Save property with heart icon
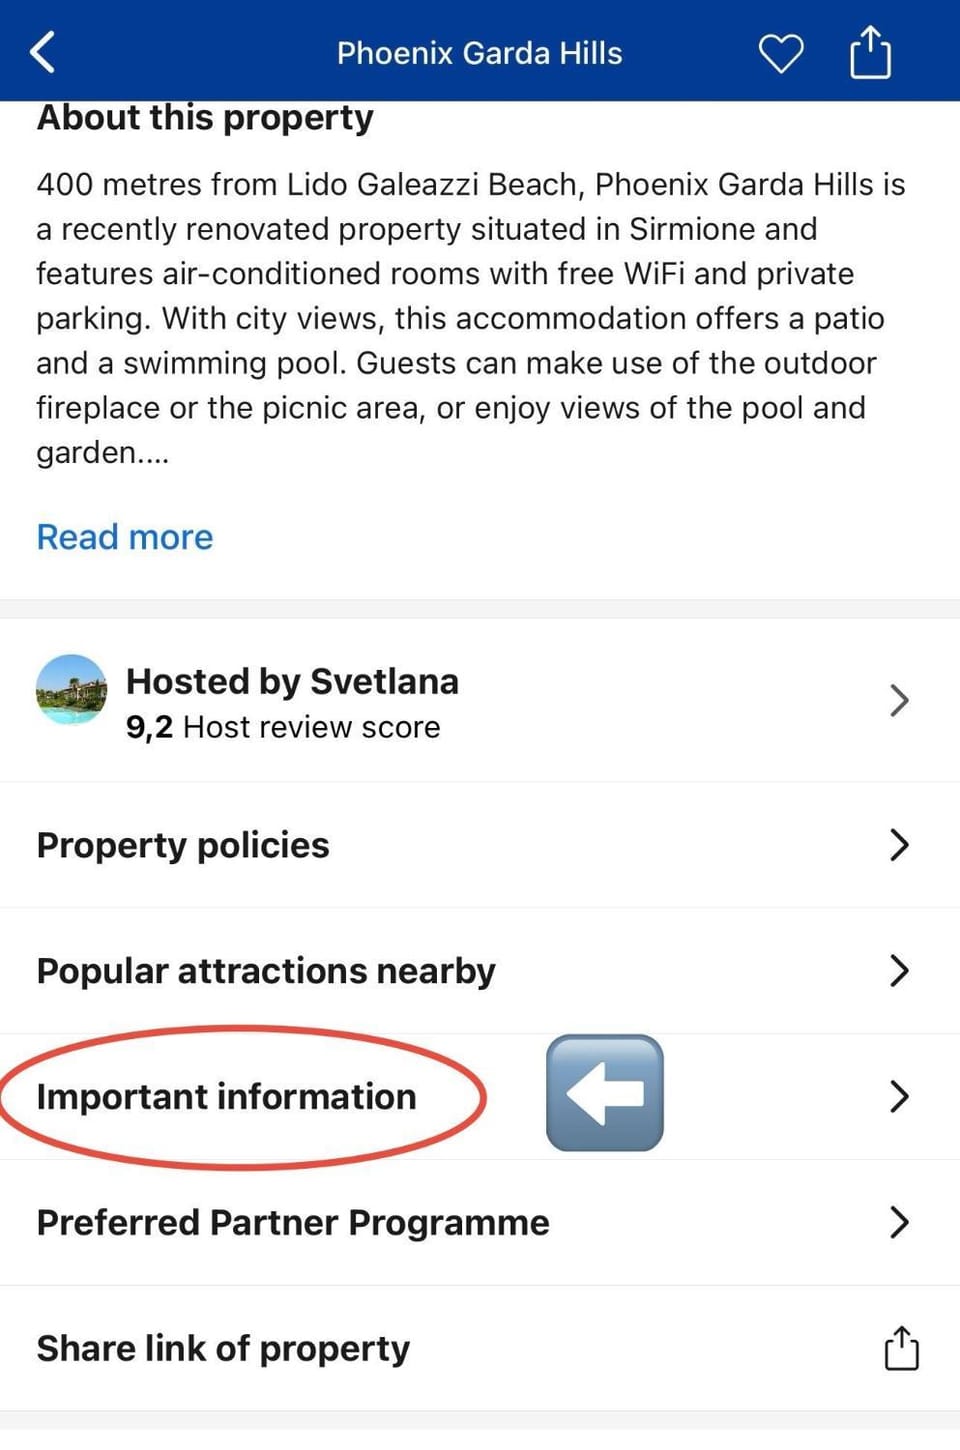The height and width of the screenshot is (1450, 960). (780, 53)
